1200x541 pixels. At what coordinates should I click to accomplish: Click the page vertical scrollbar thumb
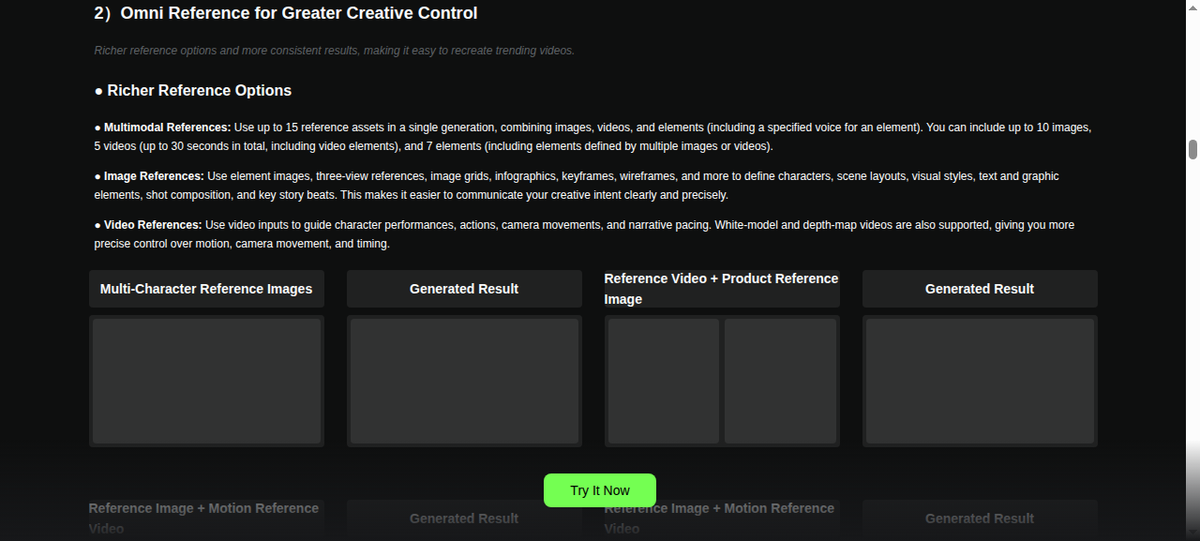(1192, 149)
